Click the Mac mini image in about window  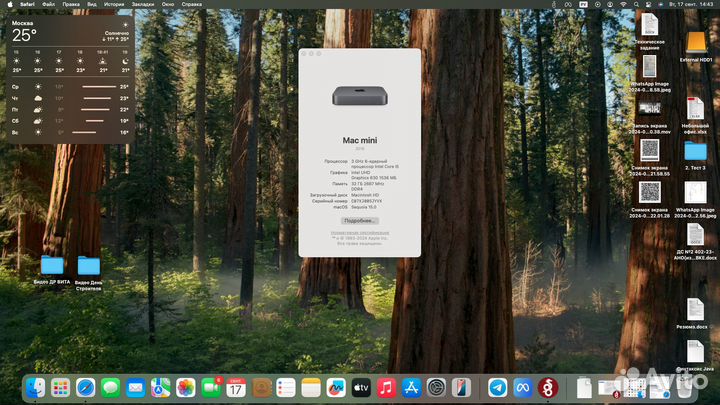[x=360, y=96]
